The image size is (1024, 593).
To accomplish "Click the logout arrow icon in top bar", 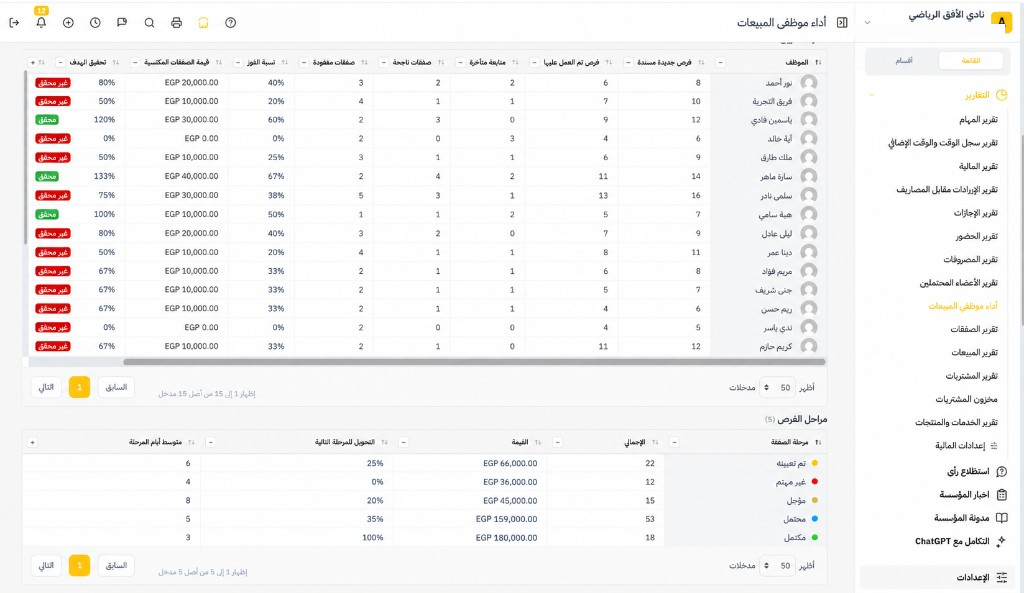I will 14,23.
